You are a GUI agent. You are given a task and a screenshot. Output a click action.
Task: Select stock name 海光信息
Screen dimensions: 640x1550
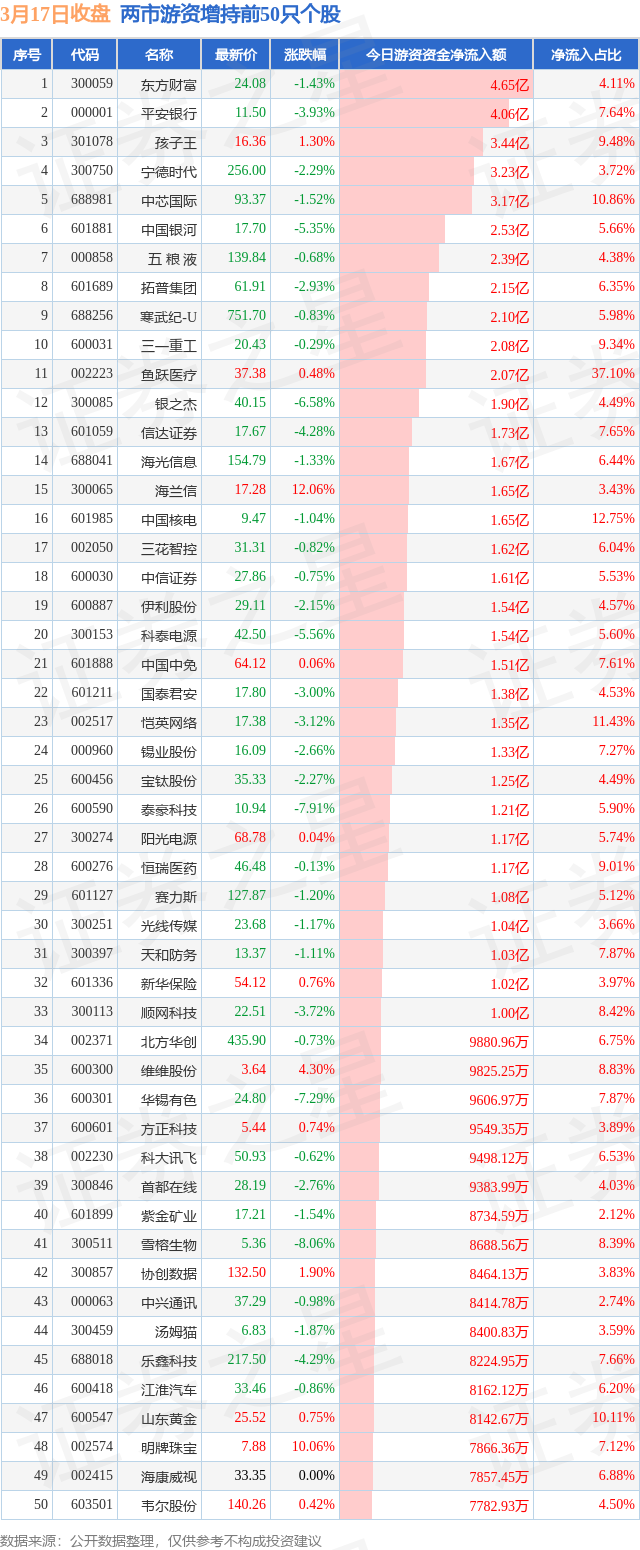[x=169, y=461]
